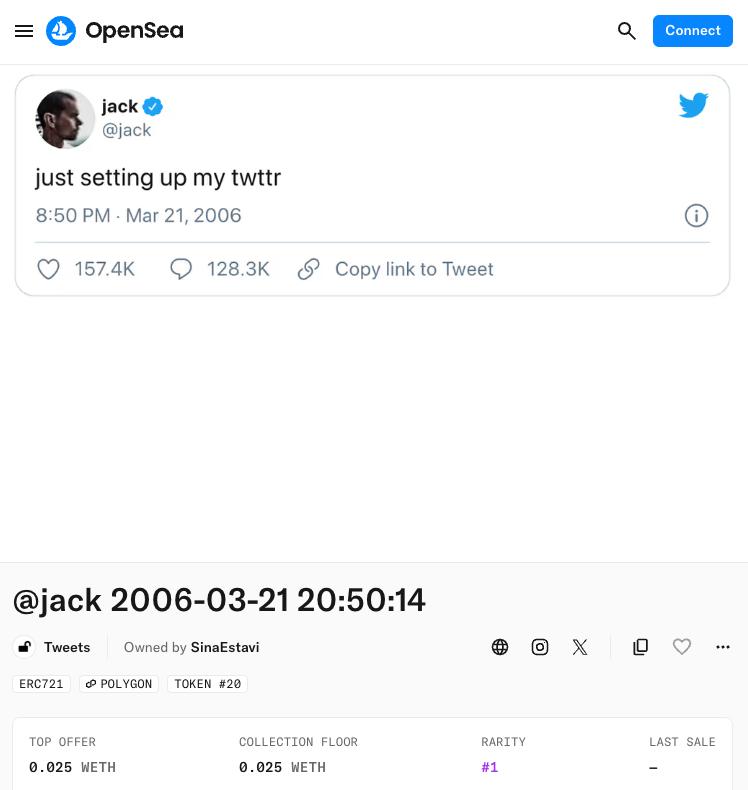This screenshot has height=790, width=748.
Task: Open the Instagram icon link
Action: click(x=540, y=647)
